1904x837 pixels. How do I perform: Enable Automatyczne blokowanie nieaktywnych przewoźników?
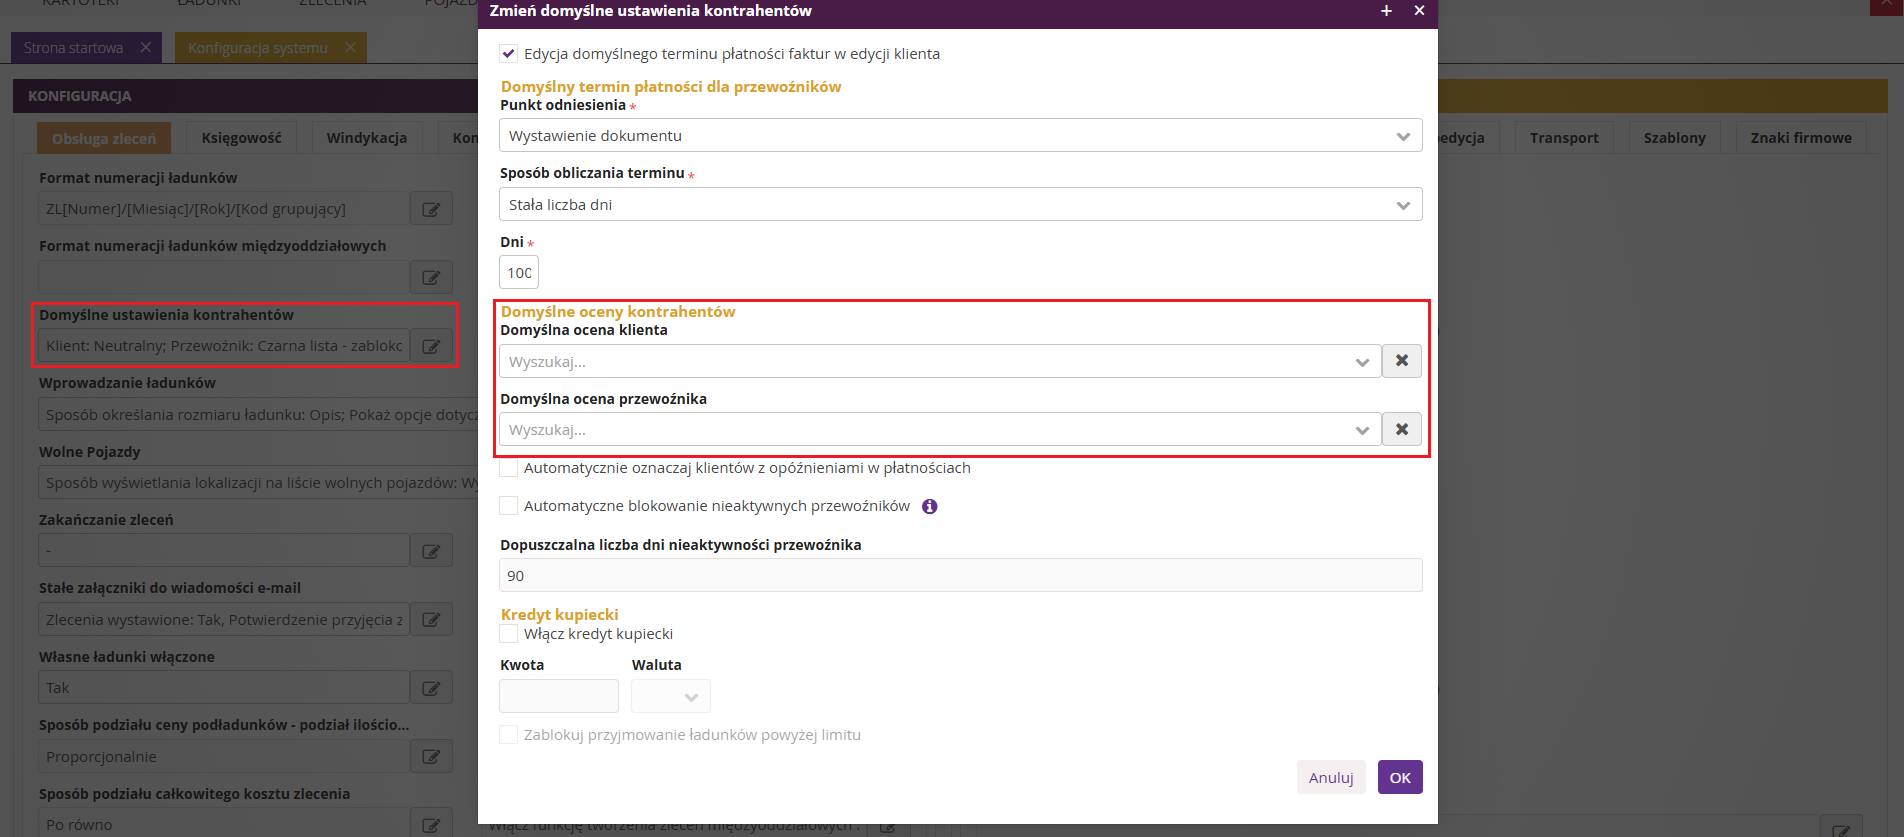click(509, 505)
